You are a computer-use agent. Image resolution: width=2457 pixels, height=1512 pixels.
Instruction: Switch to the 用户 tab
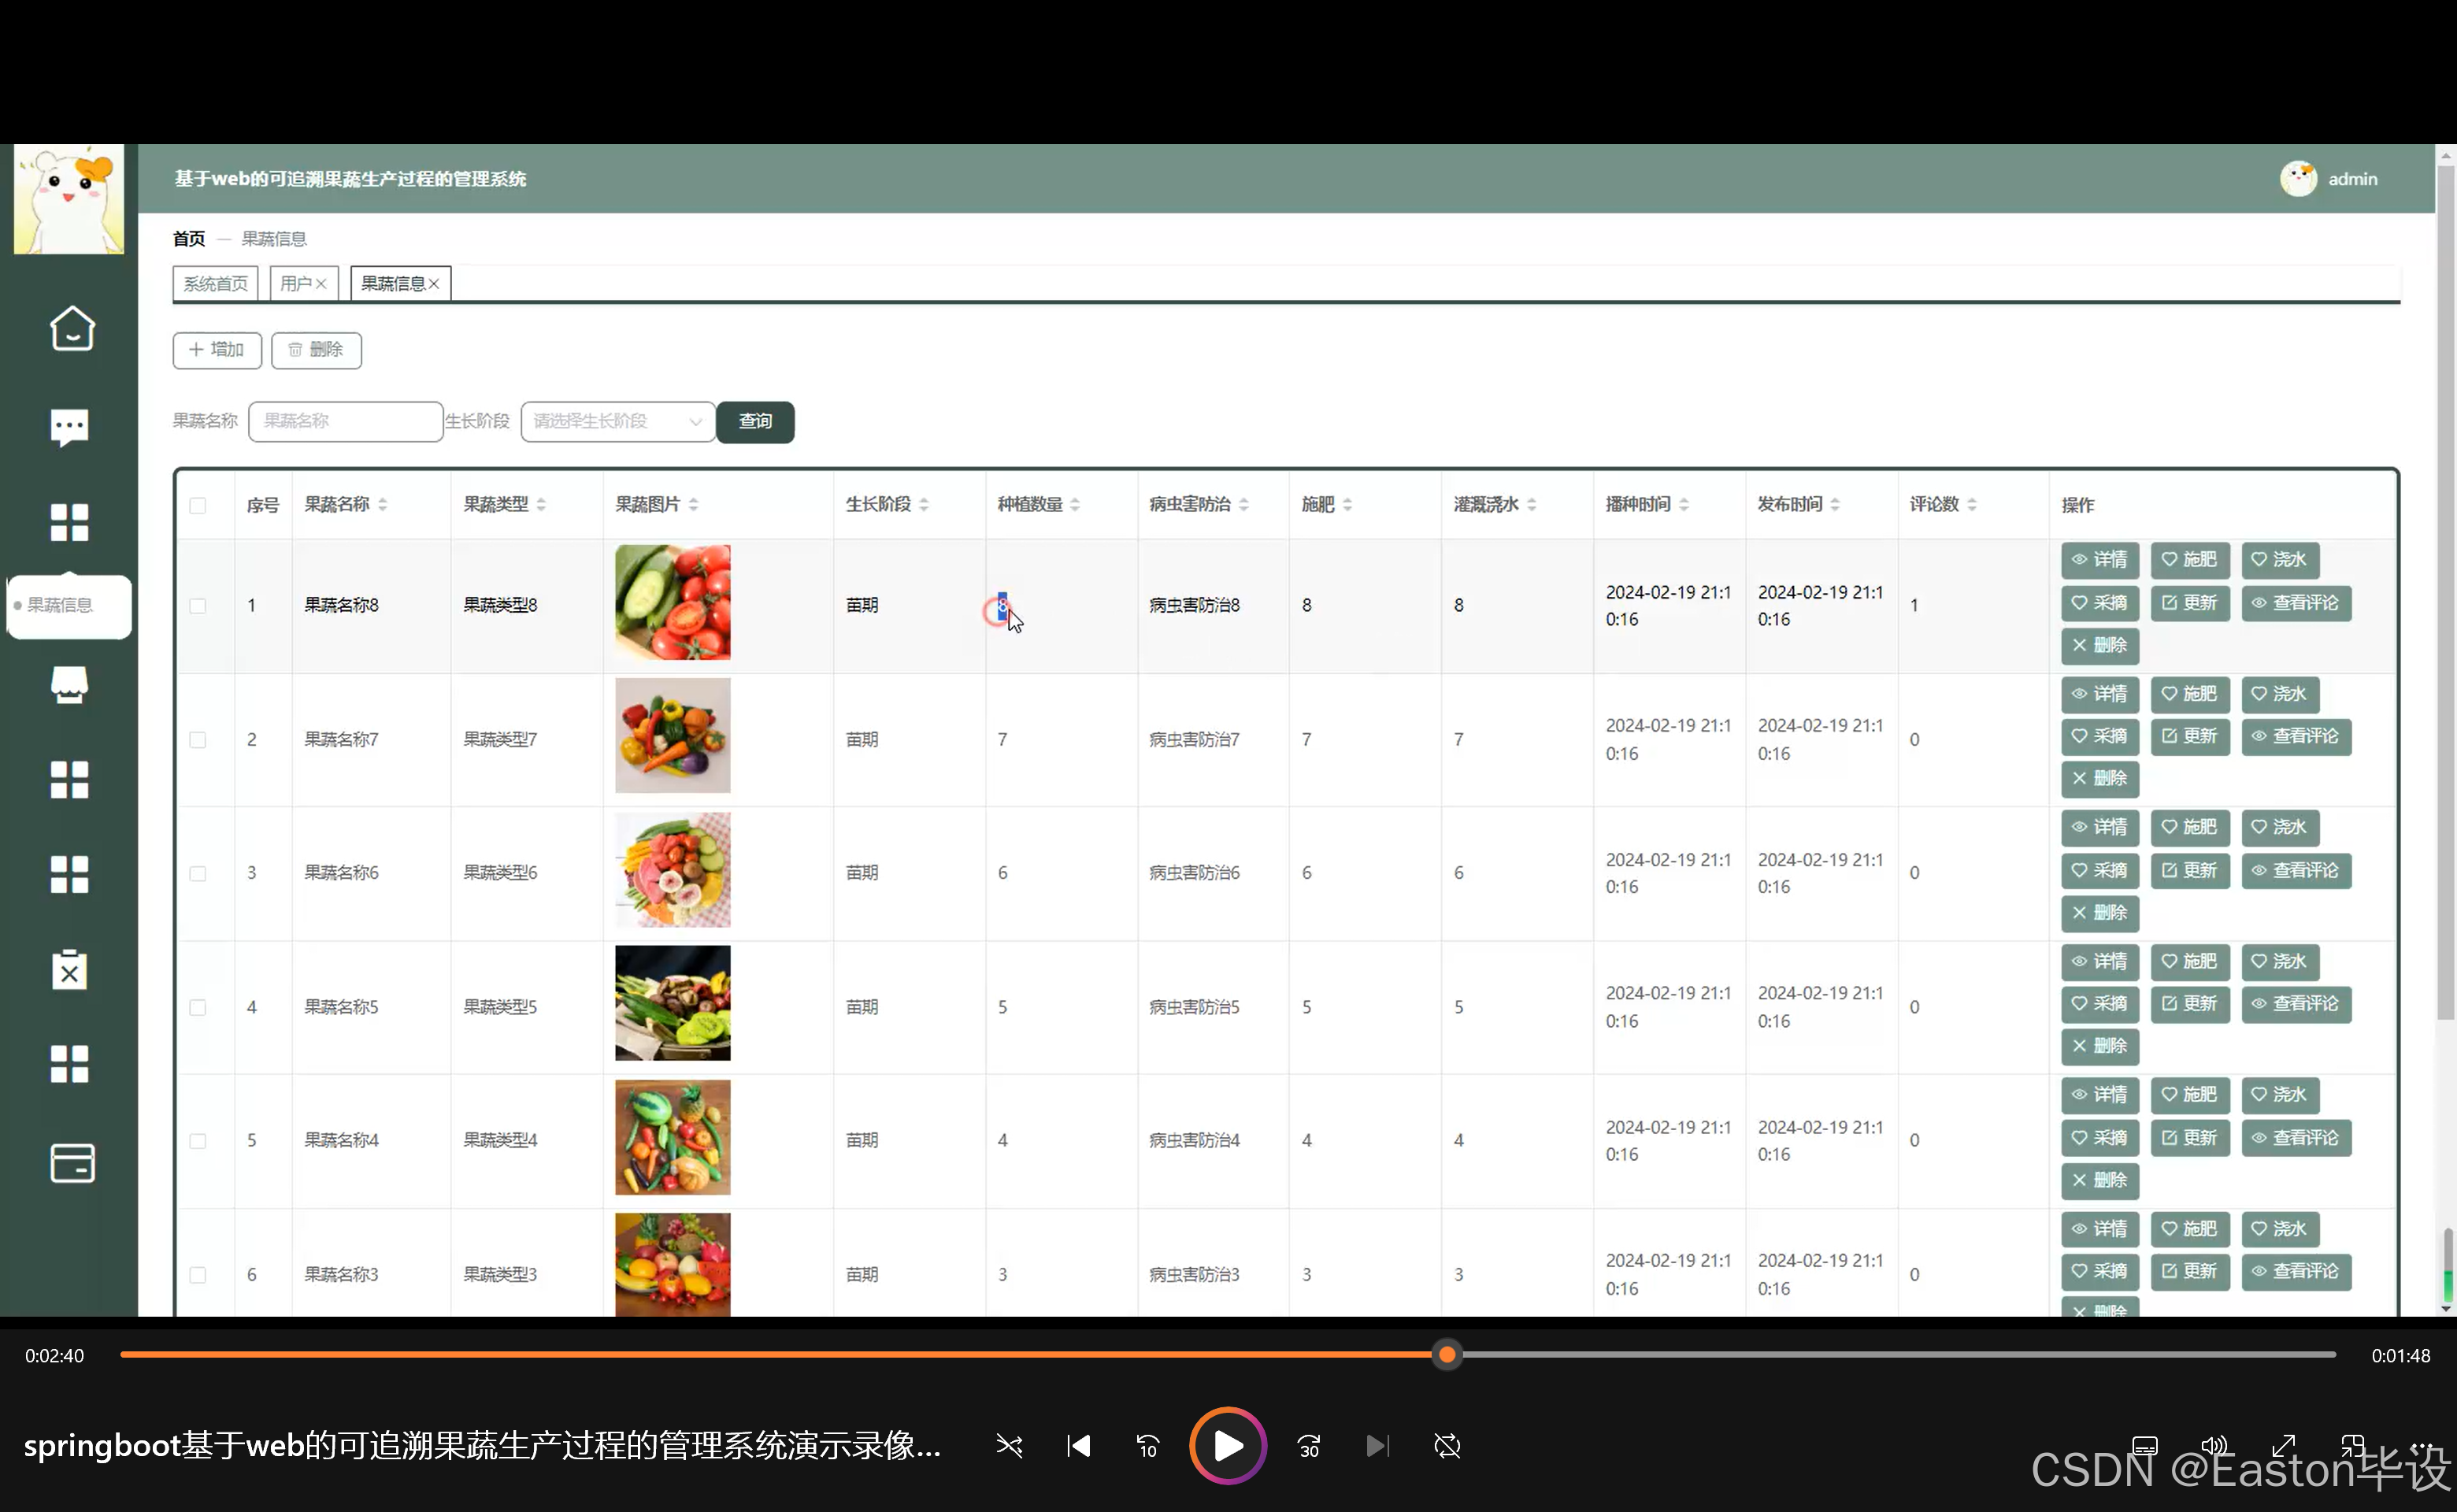pyautogui.click(x=296, y=284)
